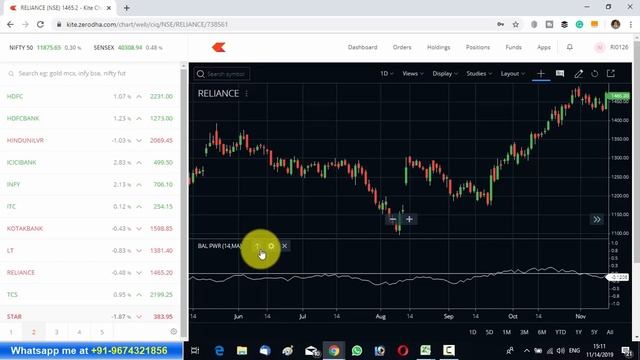Expand TCS market depth chevron
640x360 pixels.
pos(139,295)
